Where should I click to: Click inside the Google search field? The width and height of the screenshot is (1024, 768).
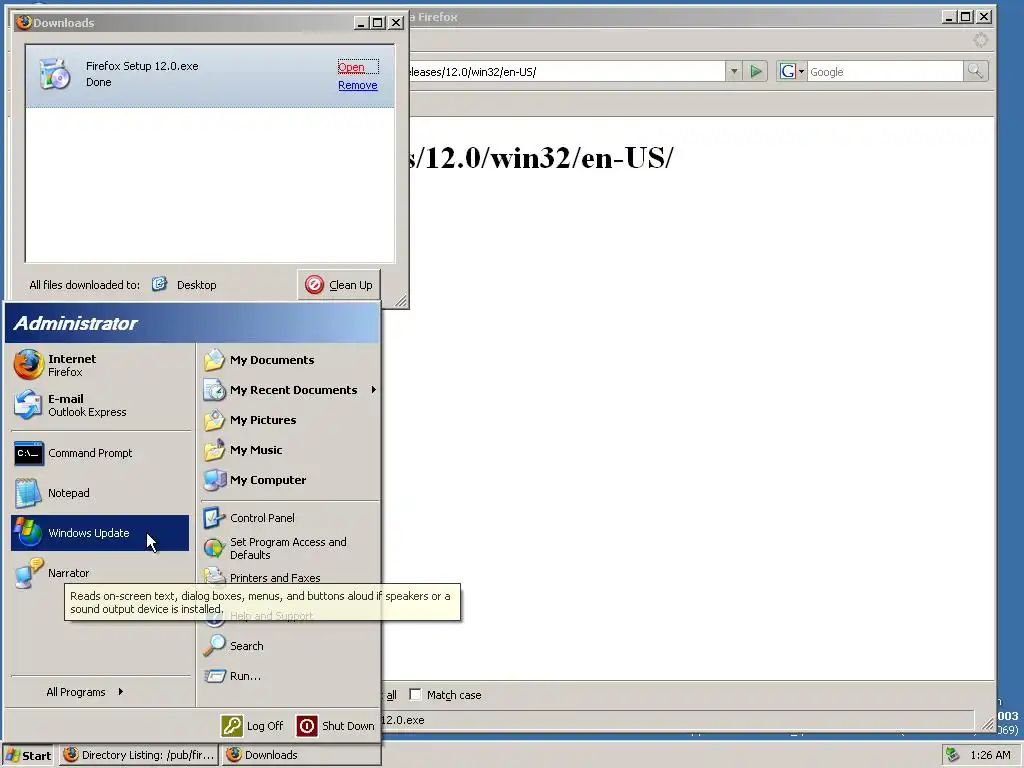tap(885, 72)
